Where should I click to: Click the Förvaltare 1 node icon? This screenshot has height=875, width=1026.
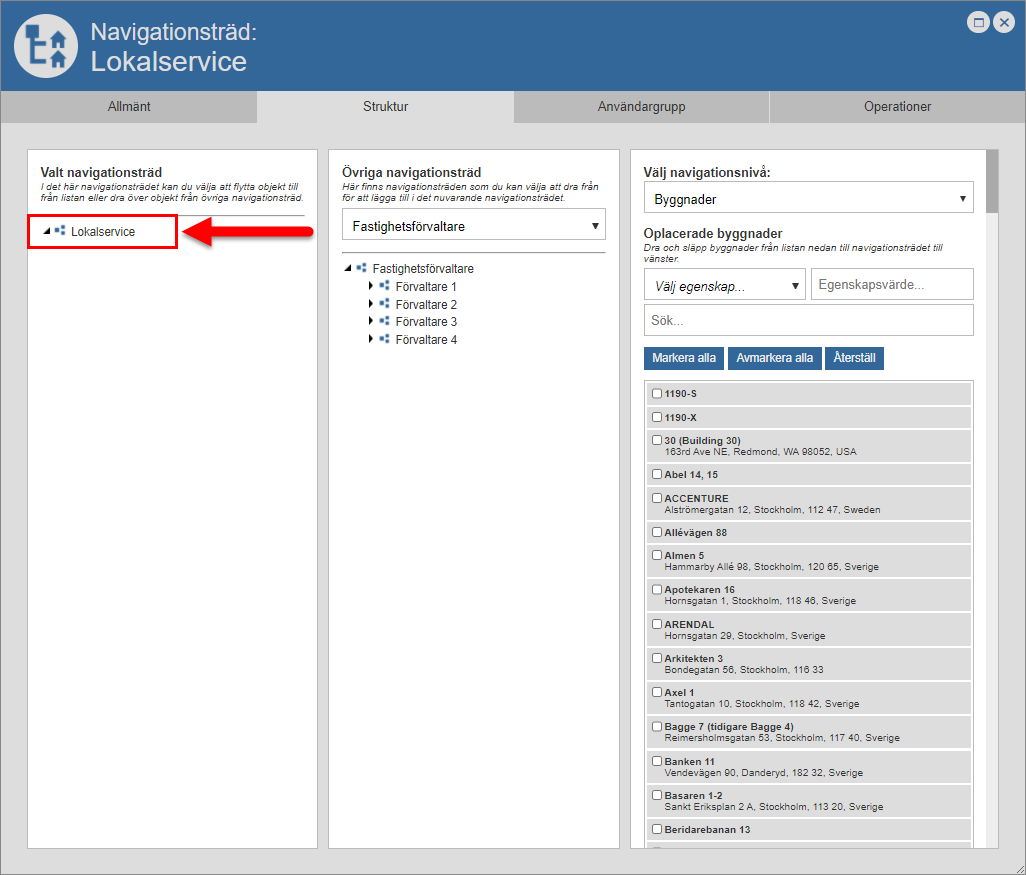[x=384, y=286]
